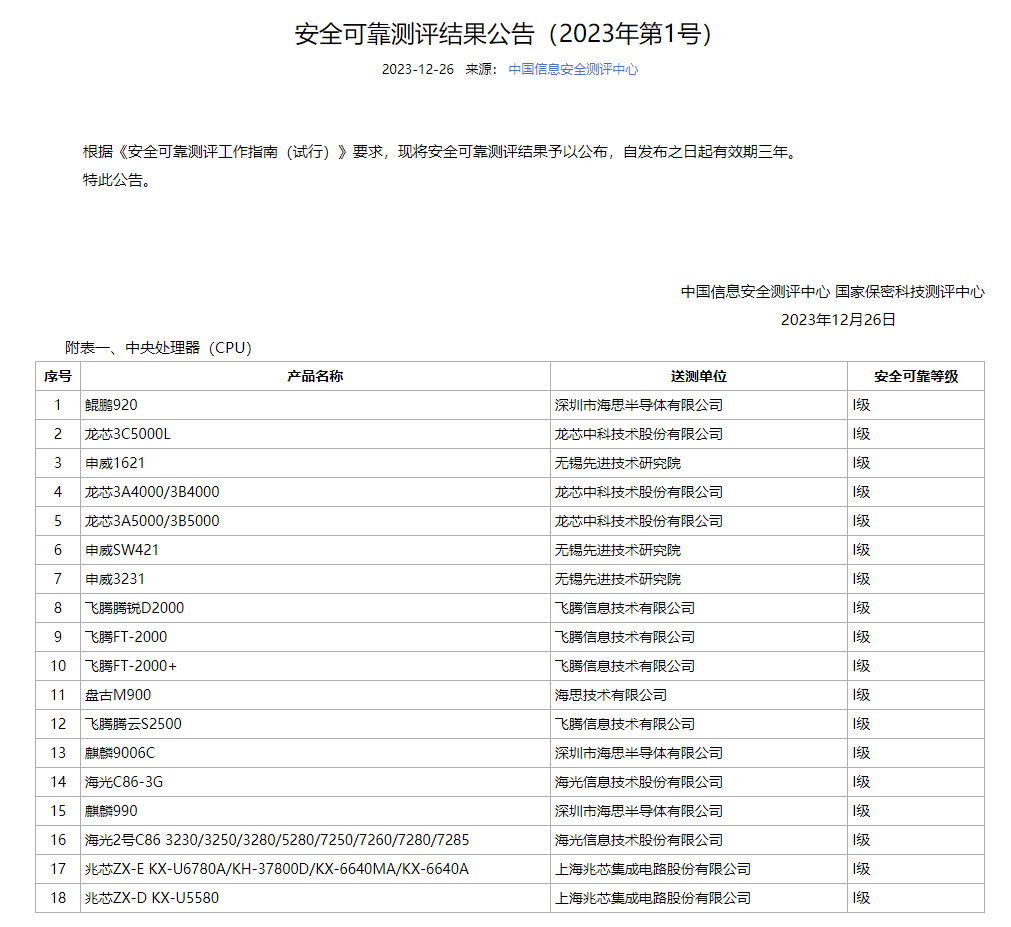Click the 送测单位 column header

tap(699, 376)
